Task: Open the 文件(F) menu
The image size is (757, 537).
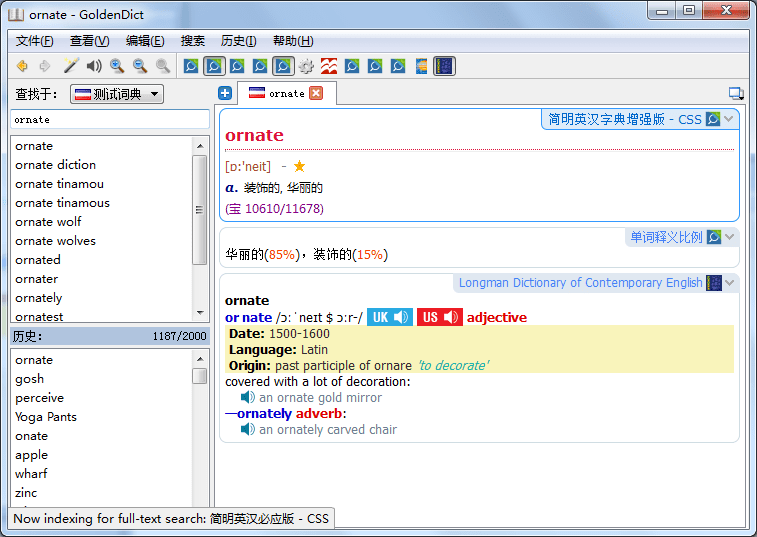Action: 34,41
